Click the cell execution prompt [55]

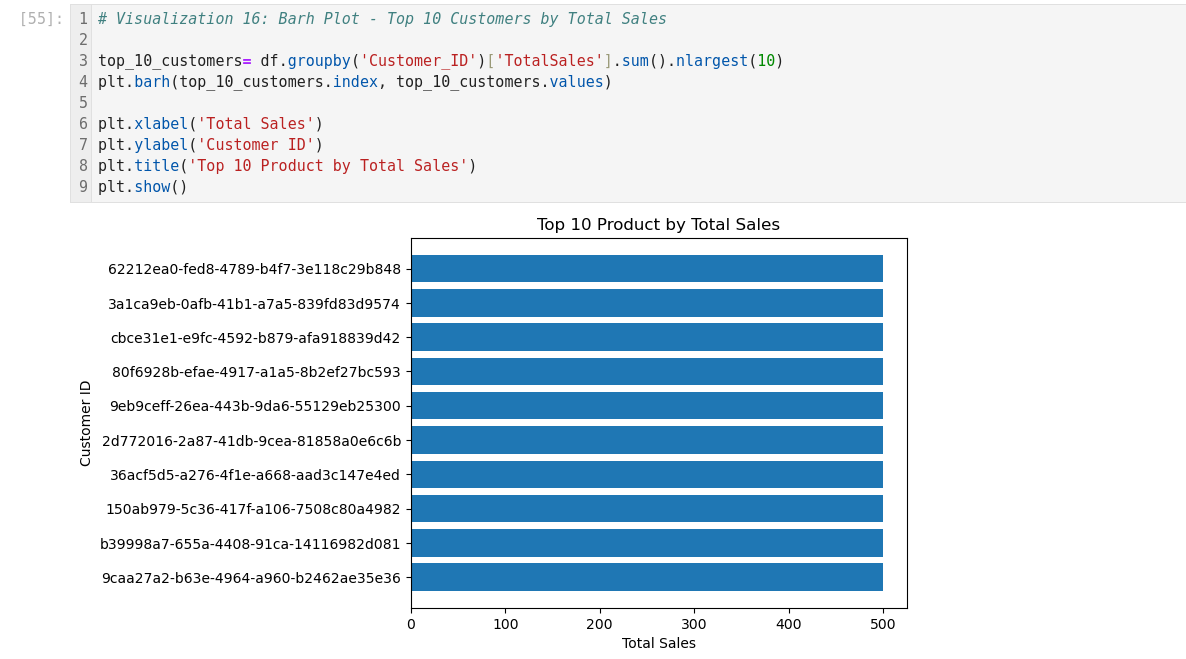[41, 19]
